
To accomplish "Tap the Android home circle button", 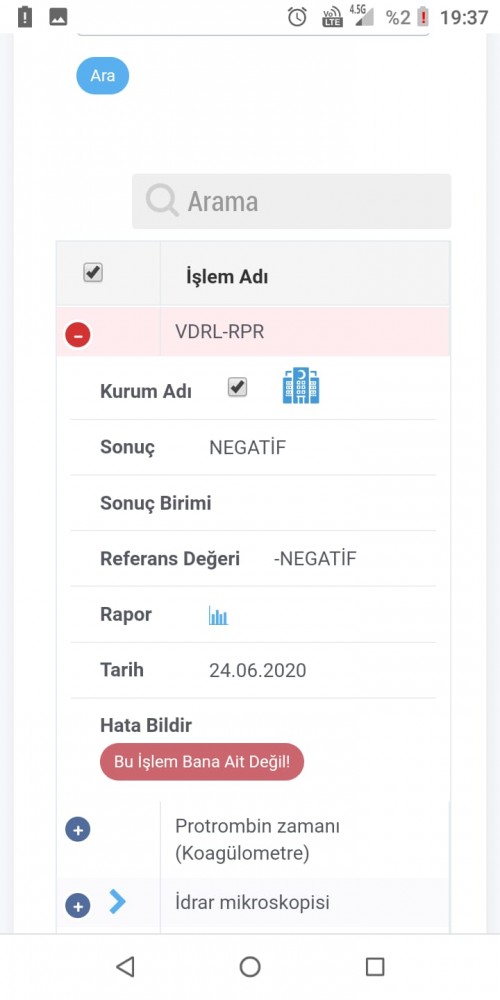I will pos(250,967).
